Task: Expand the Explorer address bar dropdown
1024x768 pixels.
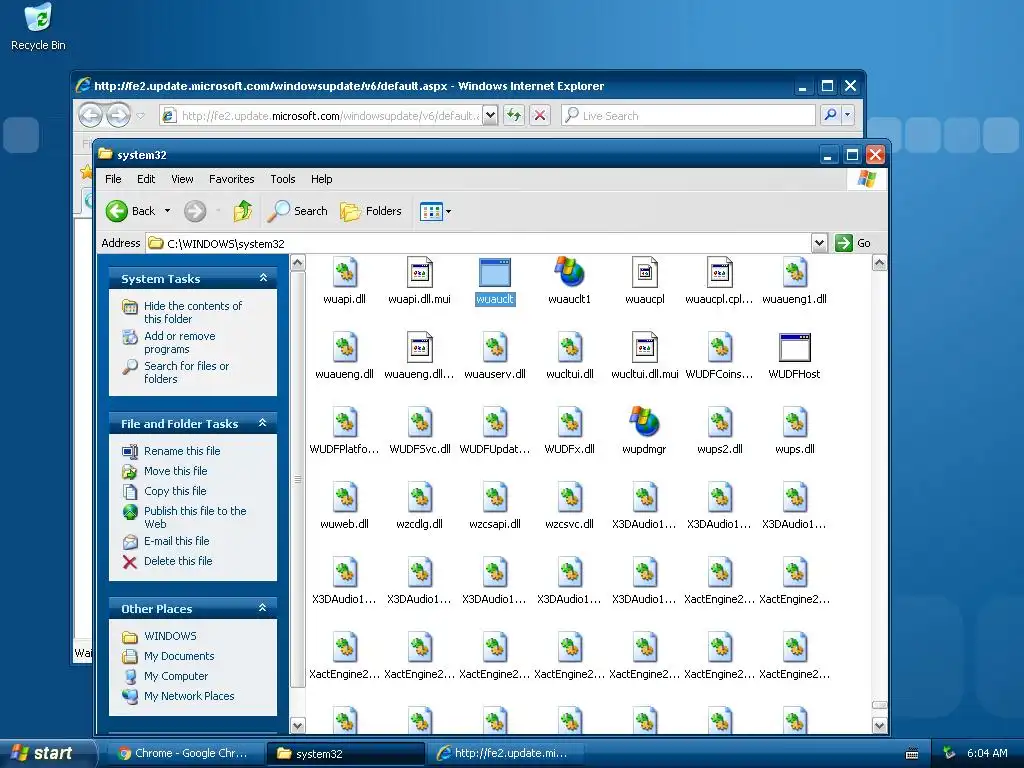Action: [x=819, y=243]
